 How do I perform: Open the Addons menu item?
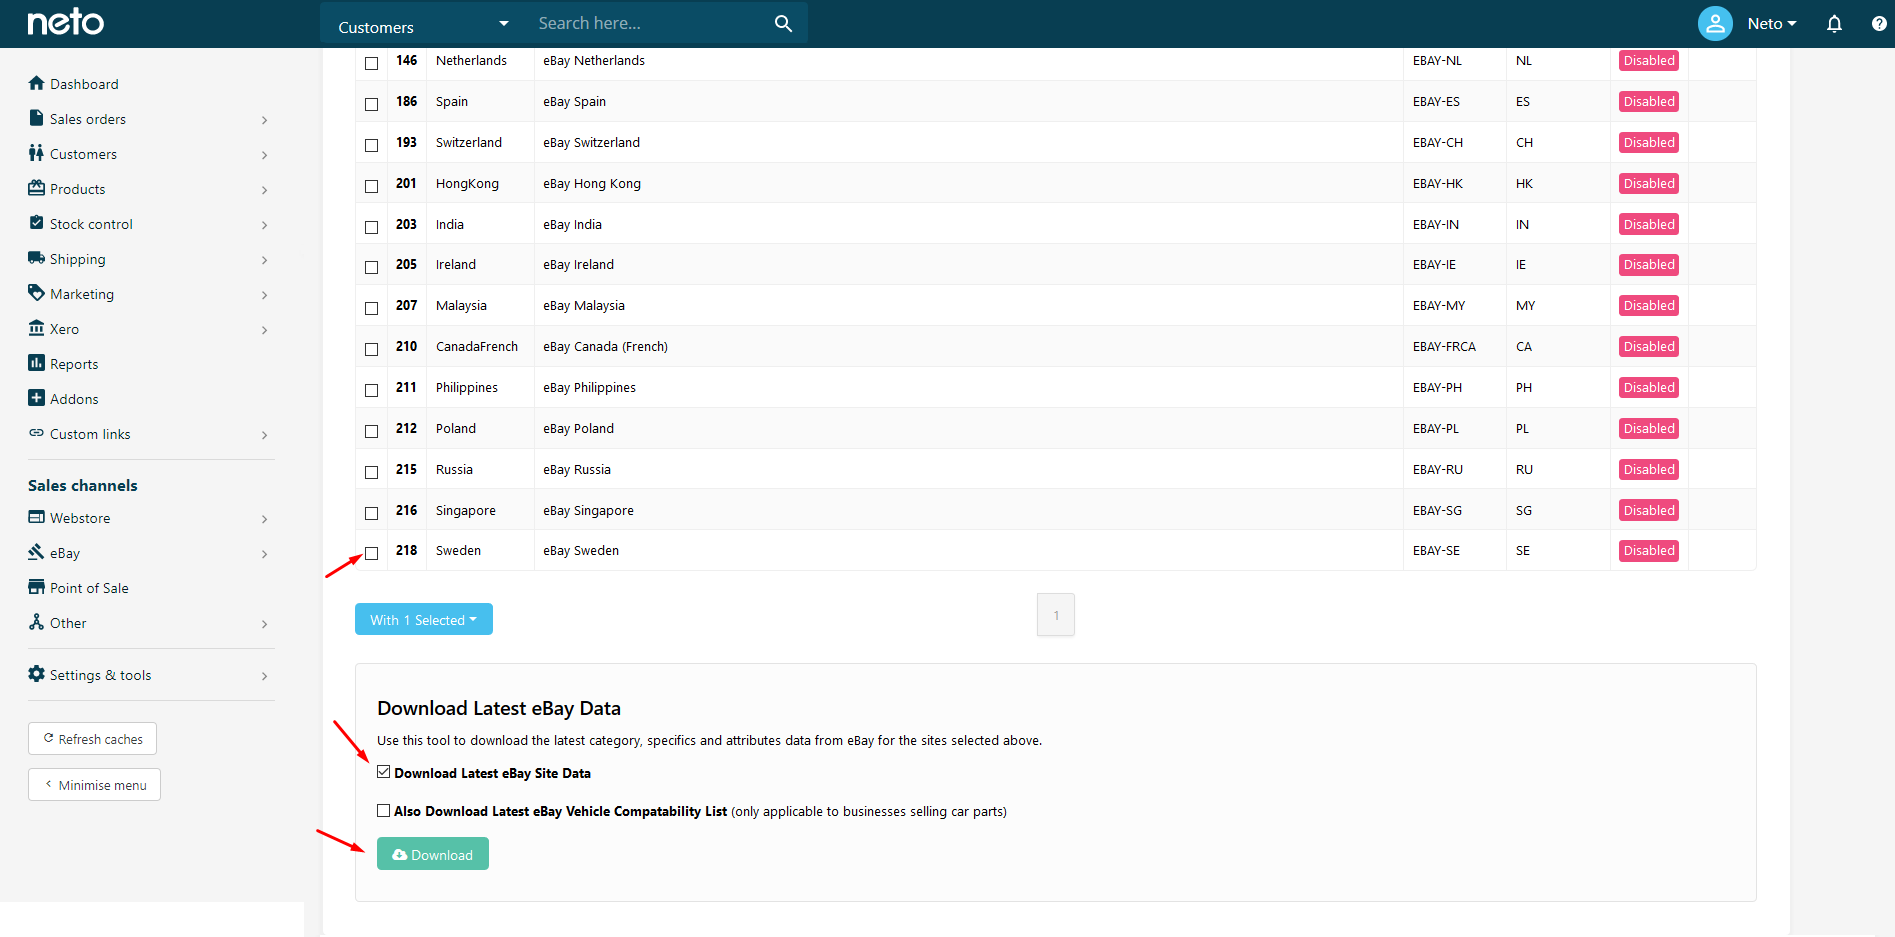click(74, 399)
